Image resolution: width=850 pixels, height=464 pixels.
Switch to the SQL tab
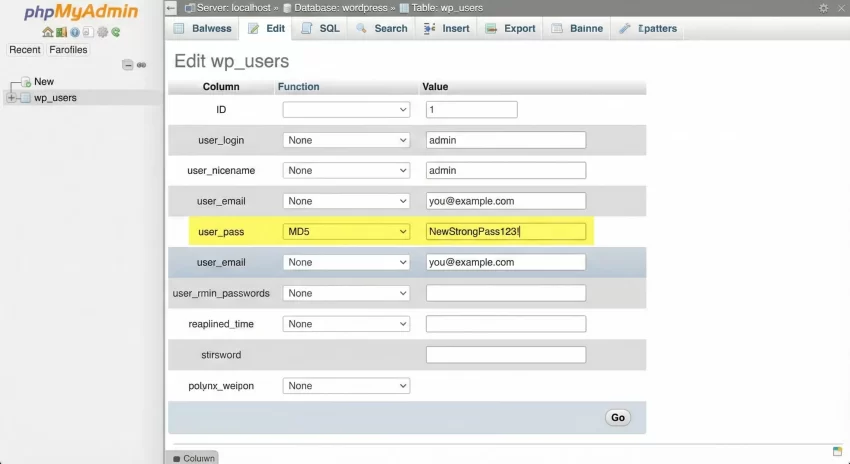[320, 29]
